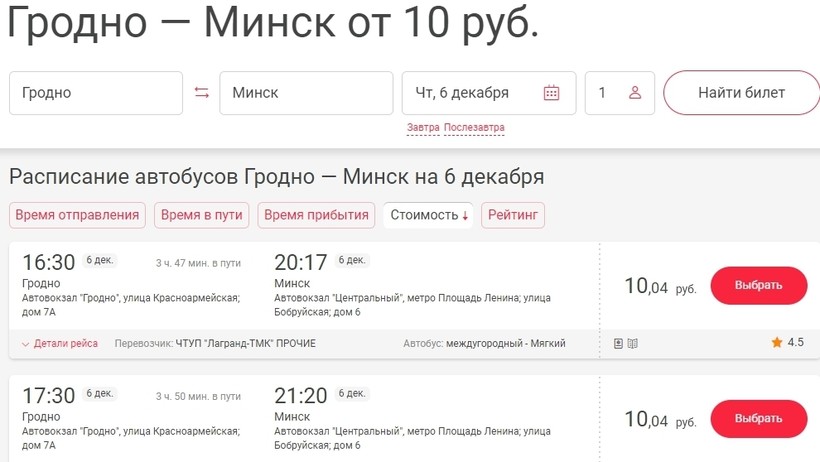Toggle Стоимость sort order

(x=428, y=215)
